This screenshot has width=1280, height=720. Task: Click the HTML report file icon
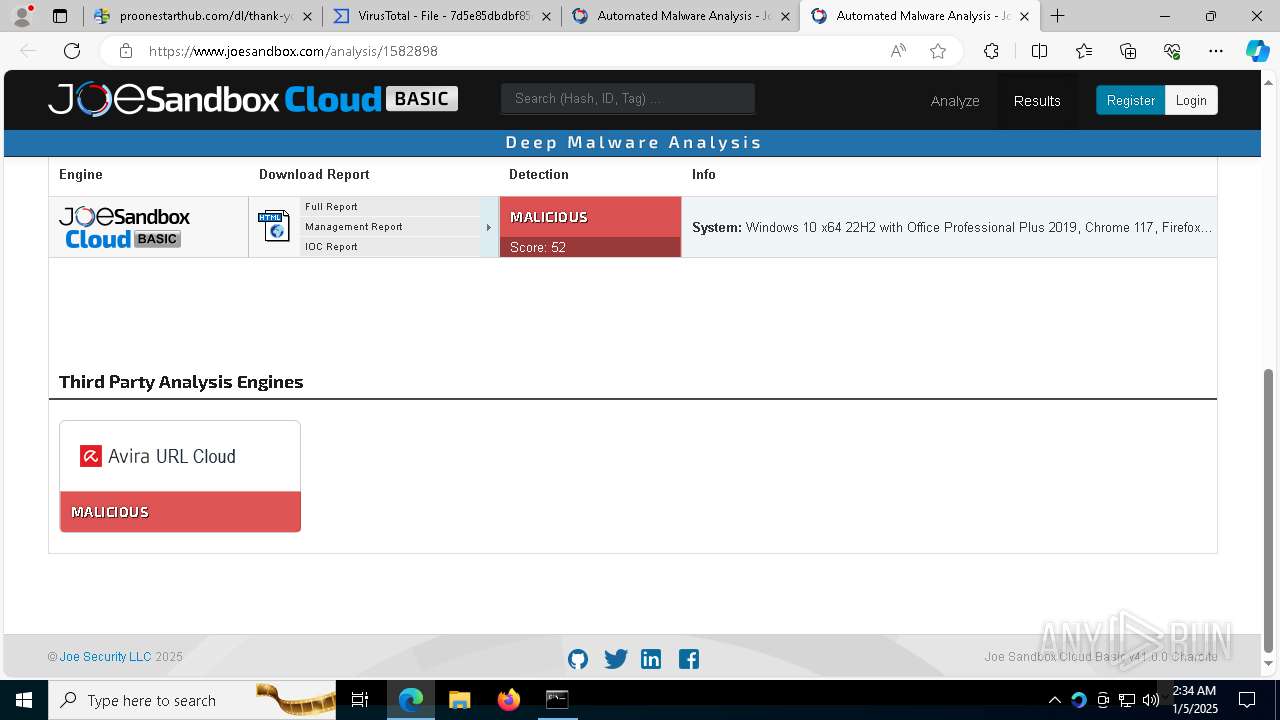click(273, 226)
